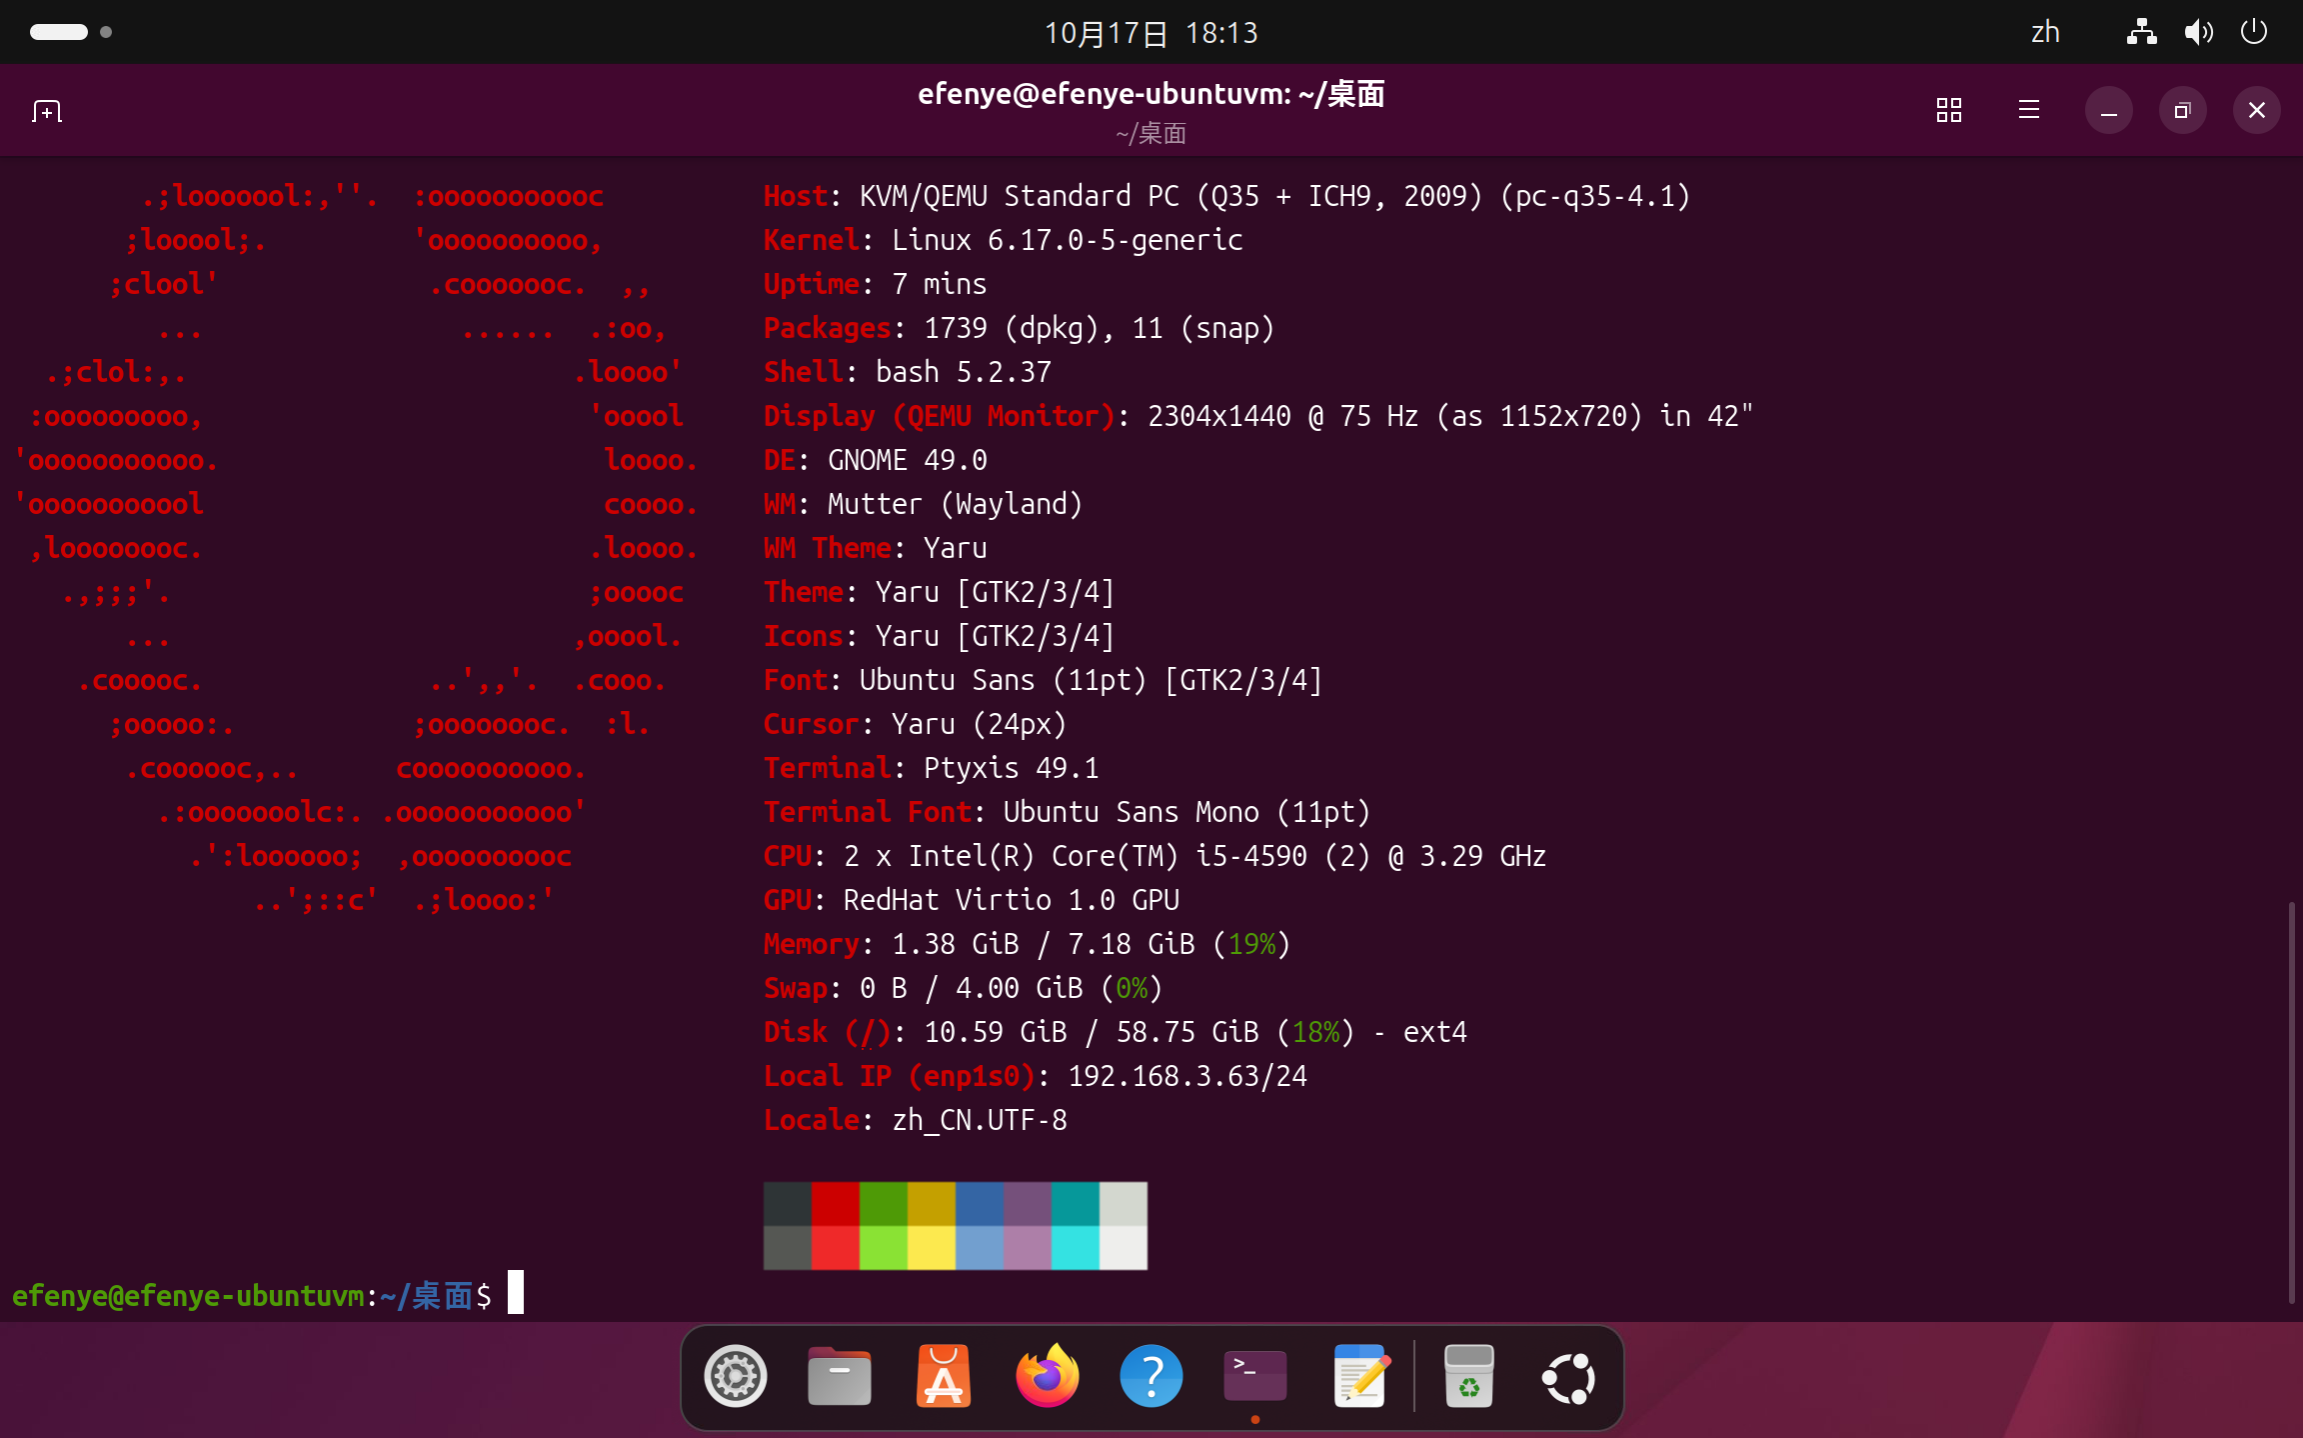Image resolution: width=2303 pixels, height=1438 pixels.
Task: Open the Files manager in dock
Action: tap(839, 1376)
